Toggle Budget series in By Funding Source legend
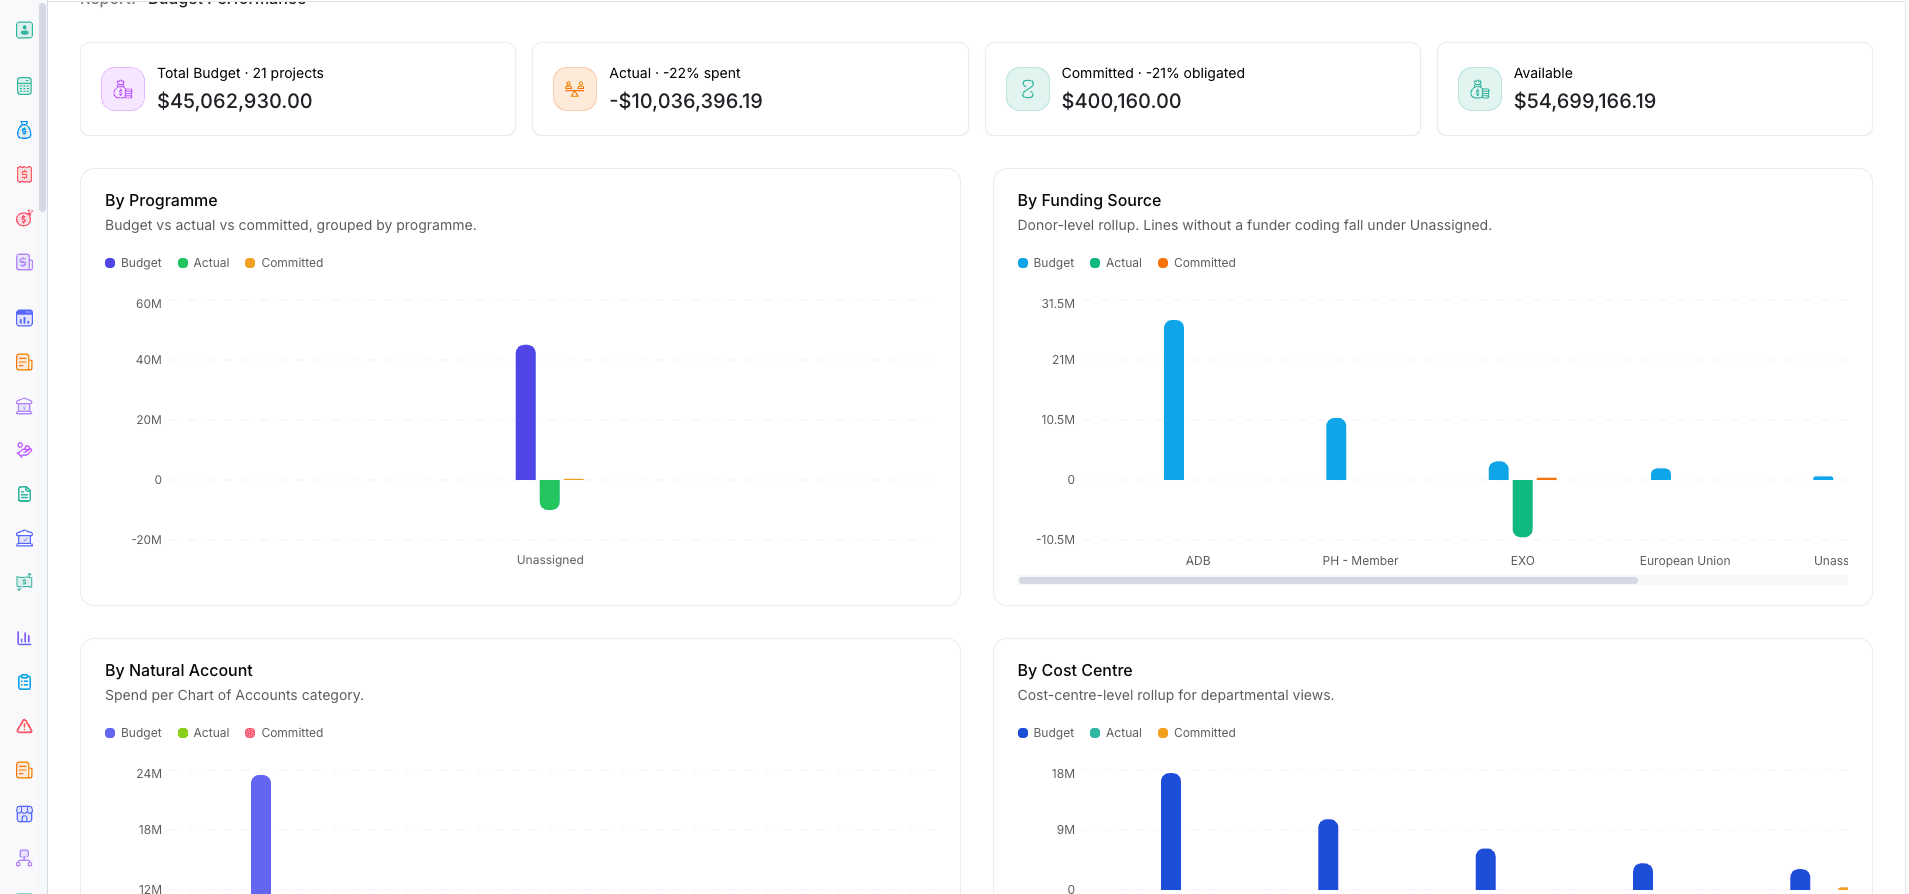 [1046, 263]
